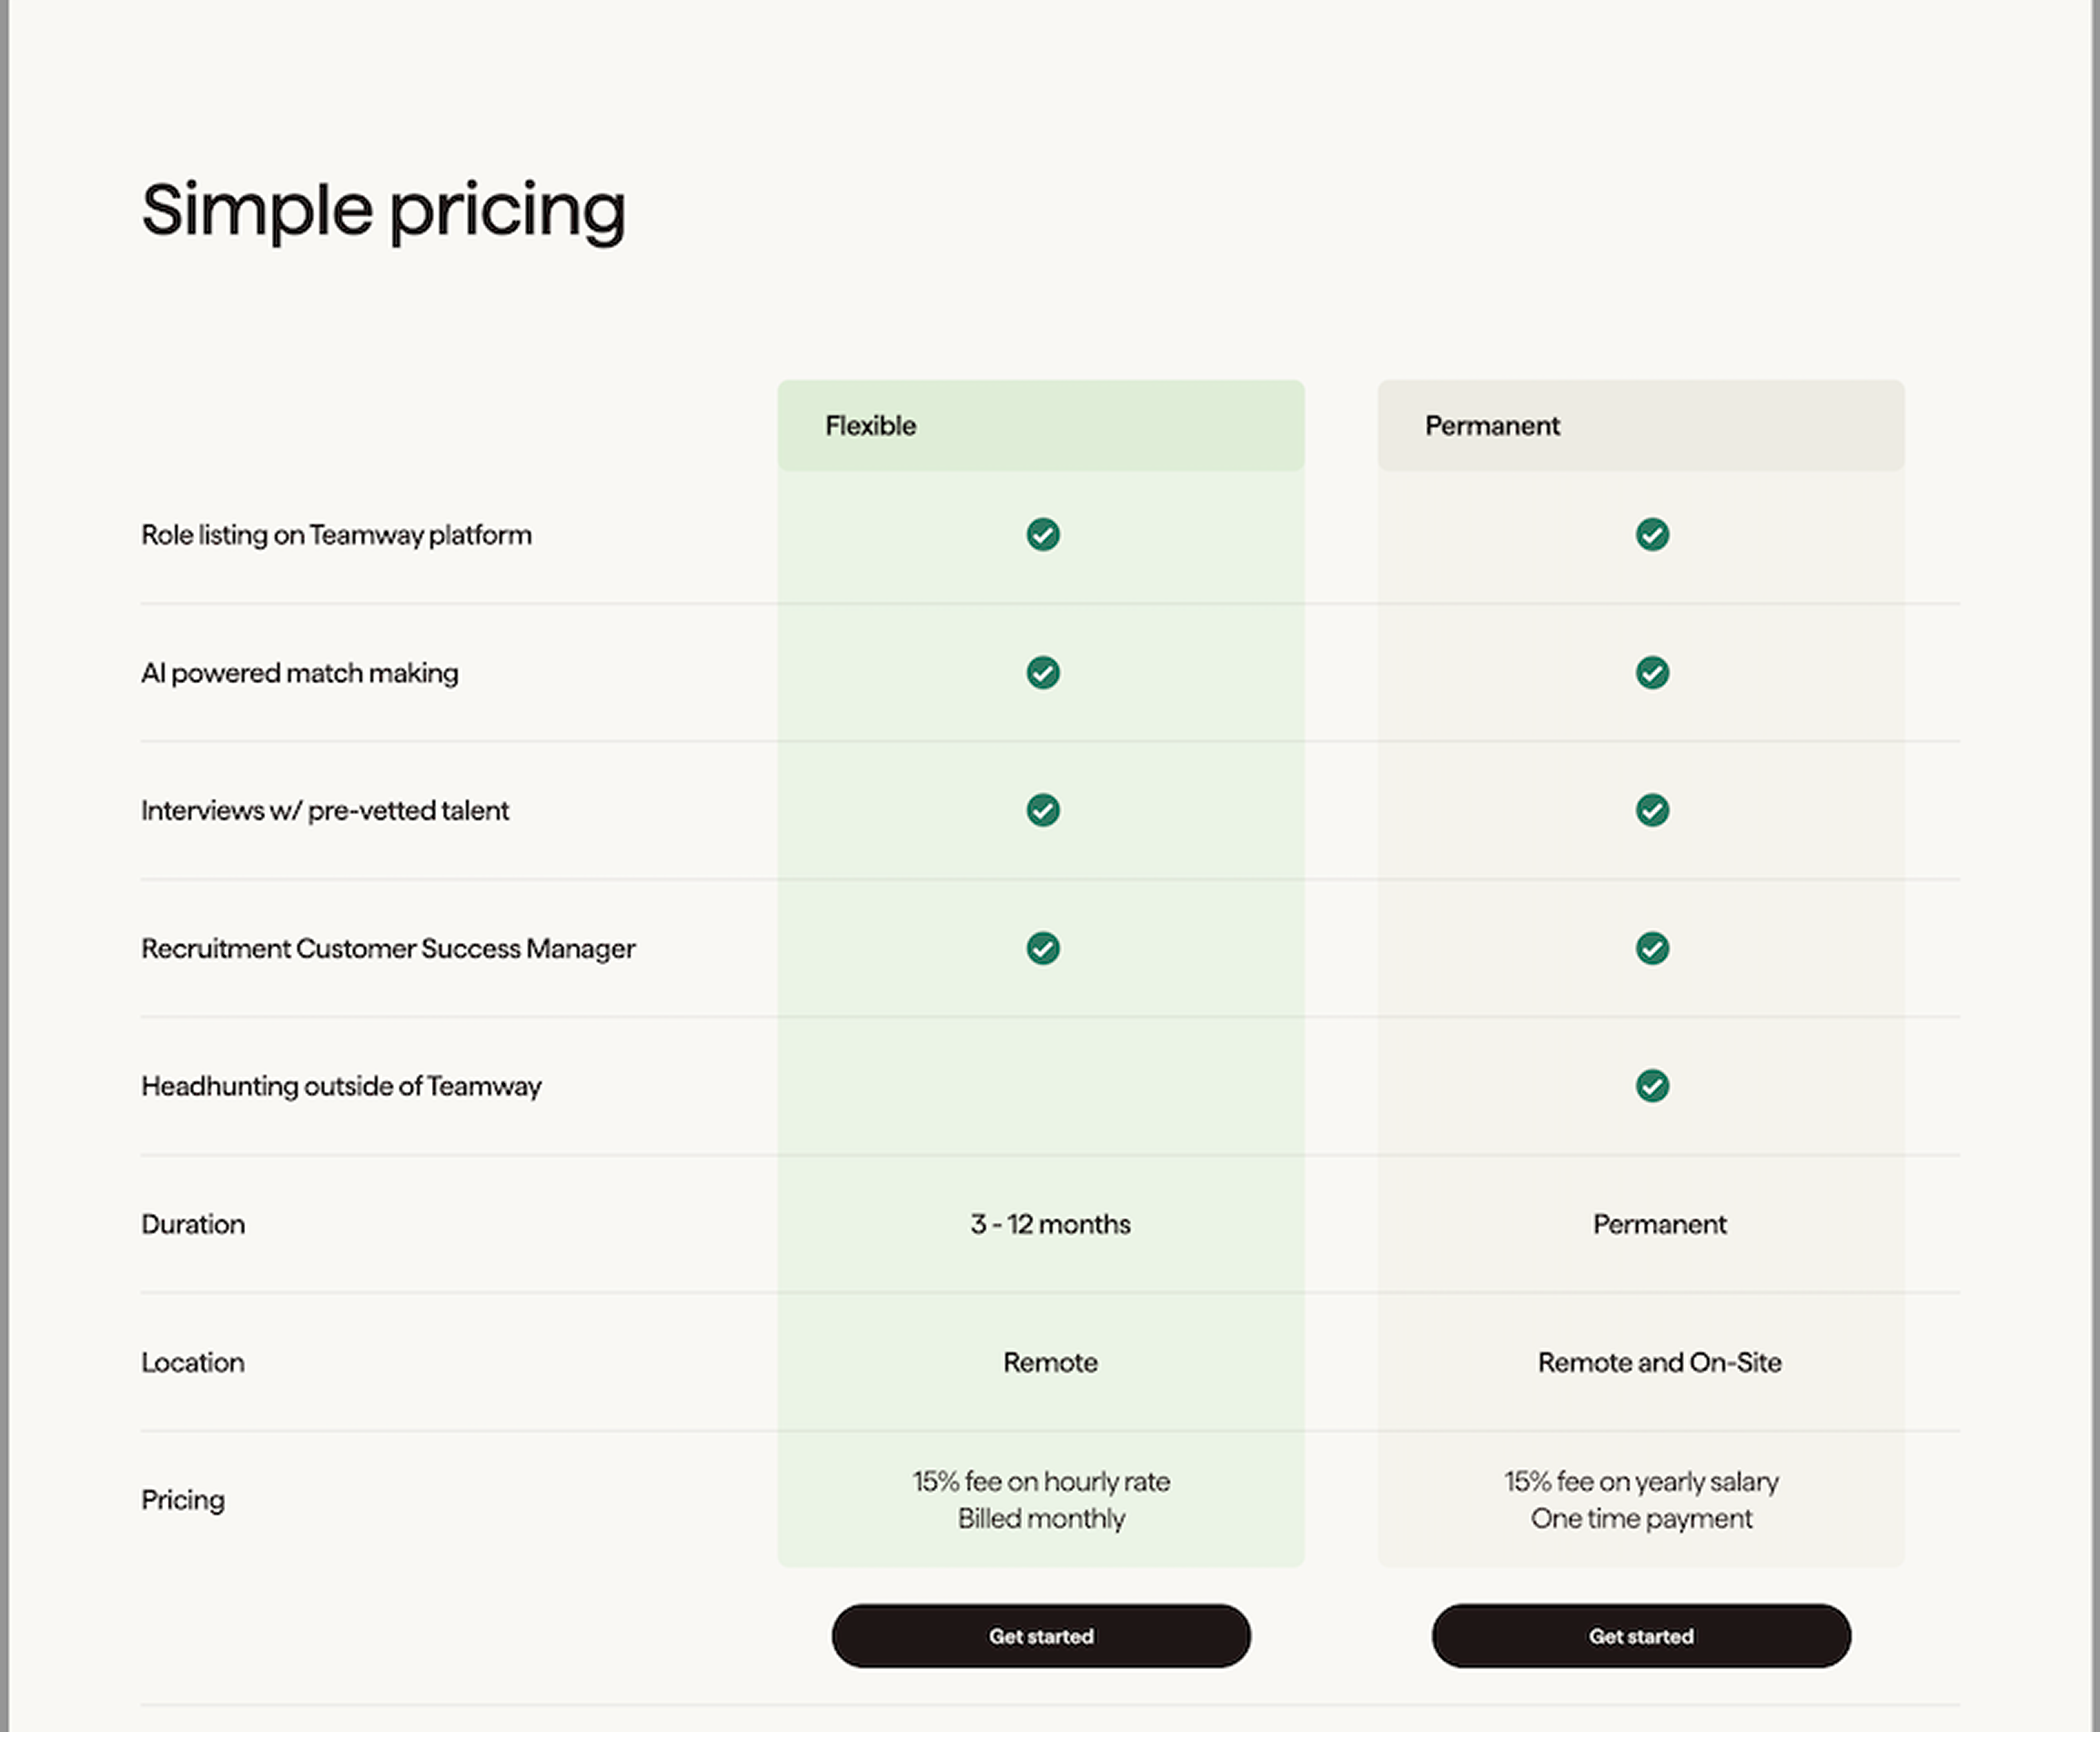Click the Headhunting outside of Teamway label
Image resolution: width=2100 pixels, height=1753 pixels.
pyautogui.click(x=341, y=1086)
